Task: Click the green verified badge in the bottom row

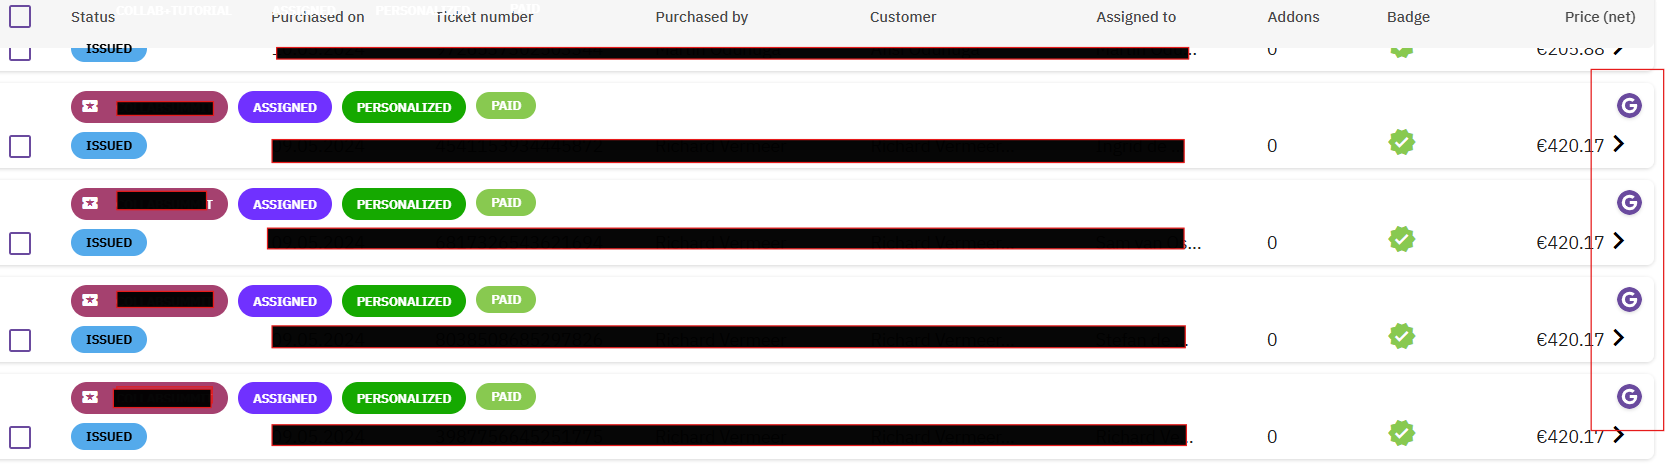Action: click(1402, 434)
